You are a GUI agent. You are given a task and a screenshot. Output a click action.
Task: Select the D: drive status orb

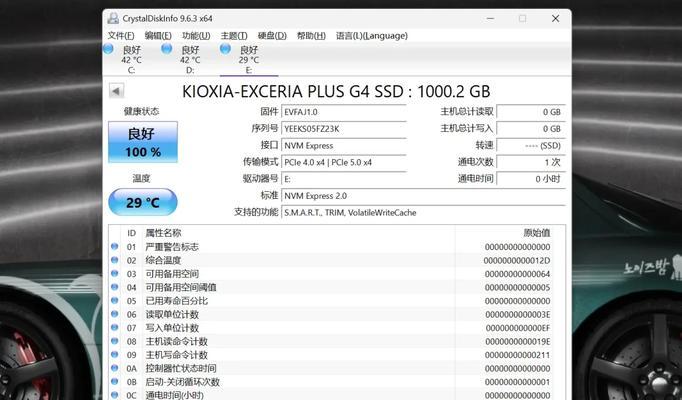pyautogui.click(x=167, y=49)
